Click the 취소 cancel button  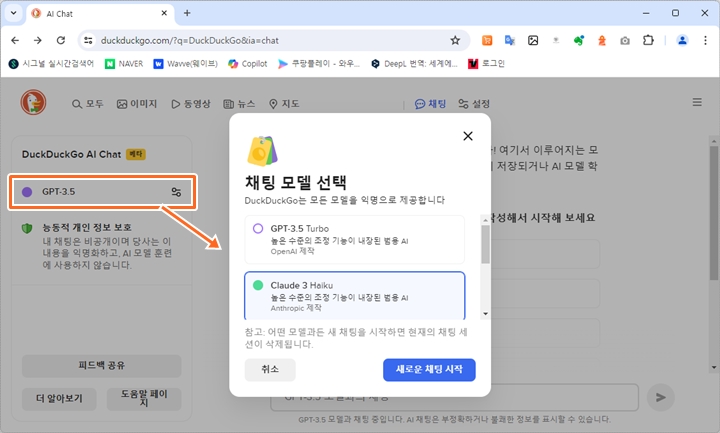coord(270,369)
